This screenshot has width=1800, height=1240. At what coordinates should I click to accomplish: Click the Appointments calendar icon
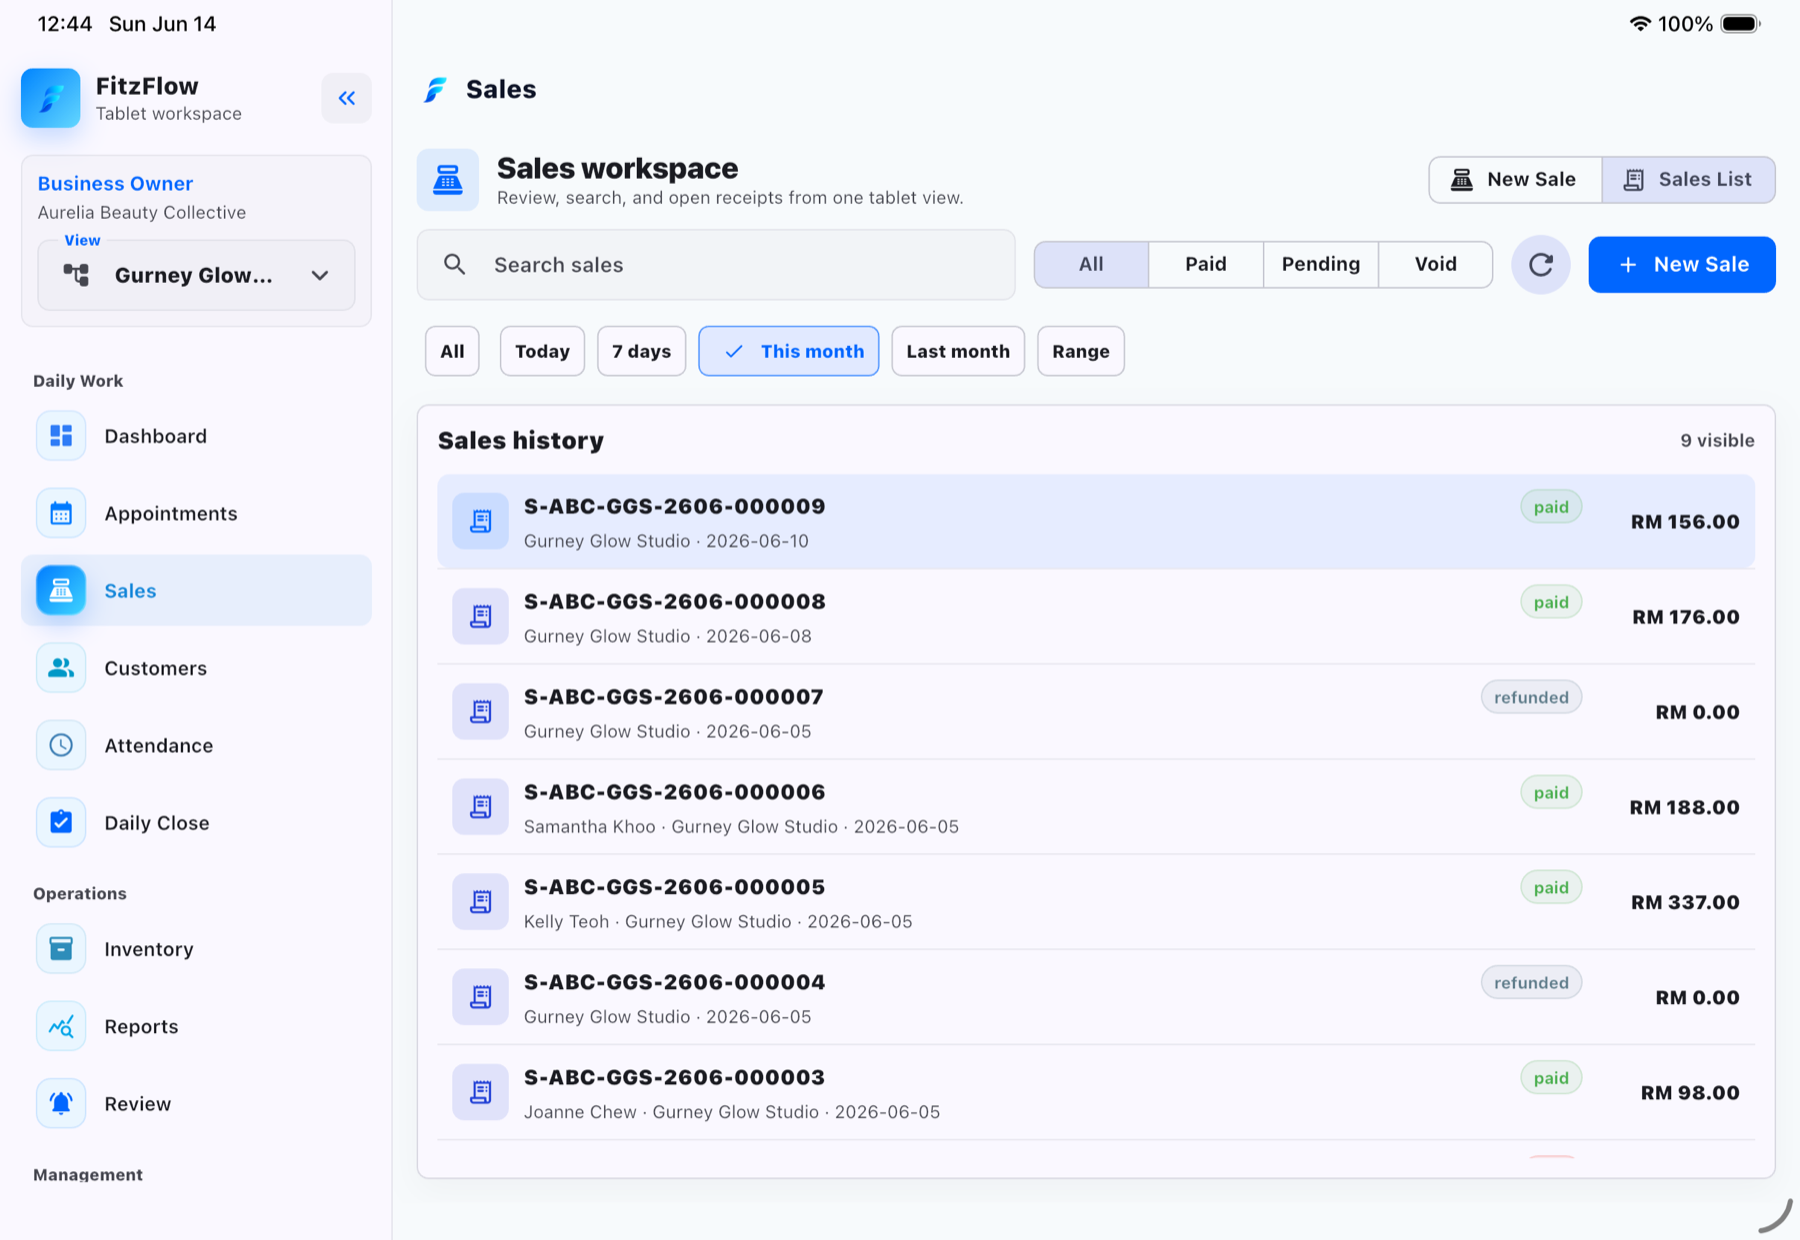[61, 513]
